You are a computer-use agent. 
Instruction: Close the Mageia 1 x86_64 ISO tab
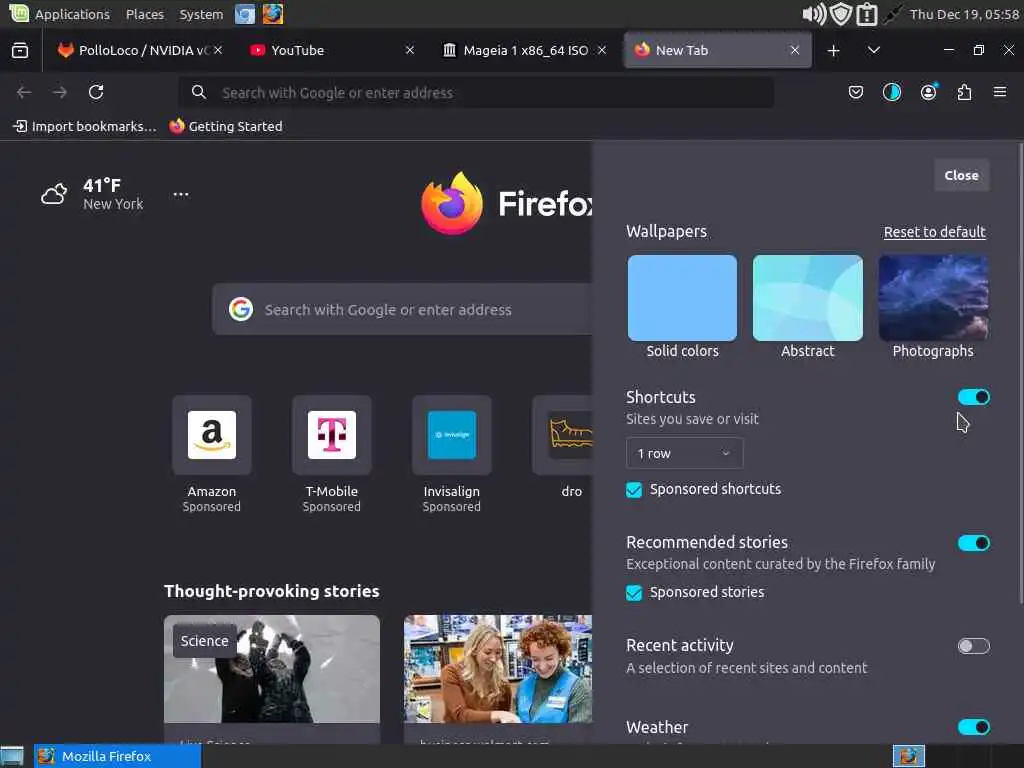coord(602,50)
